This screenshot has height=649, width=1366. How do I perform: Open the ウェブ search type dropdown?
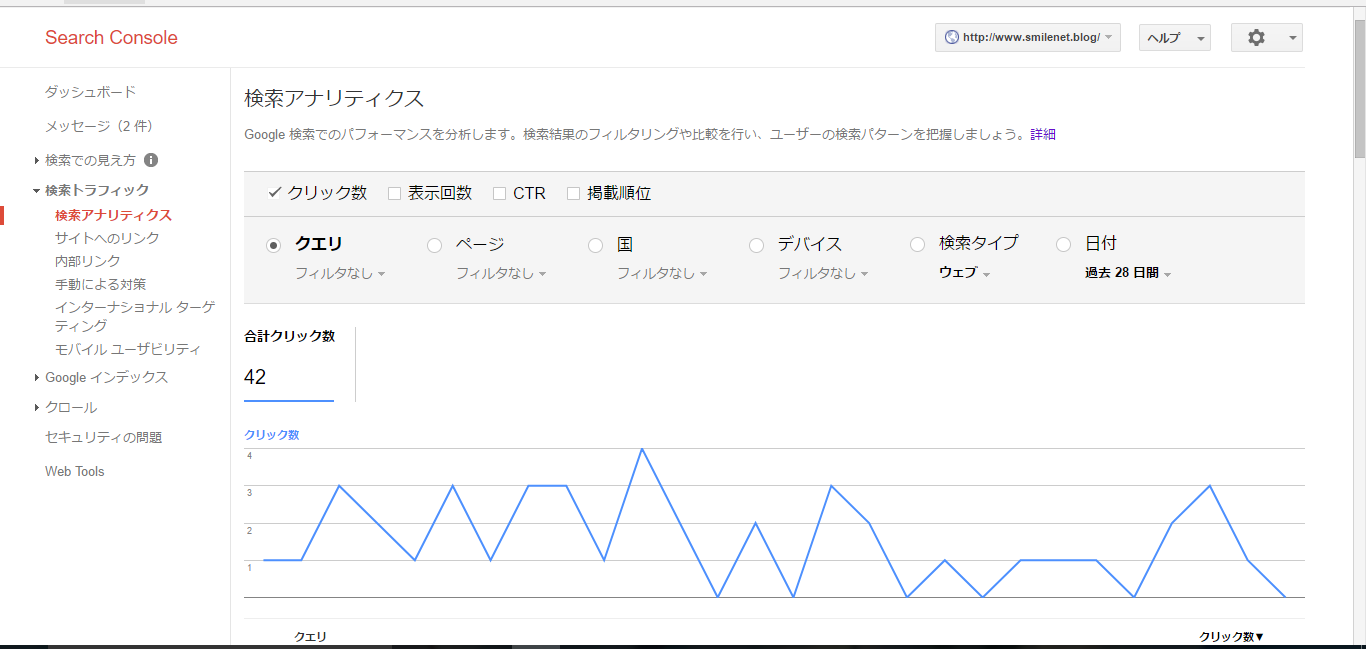point(965,273)
